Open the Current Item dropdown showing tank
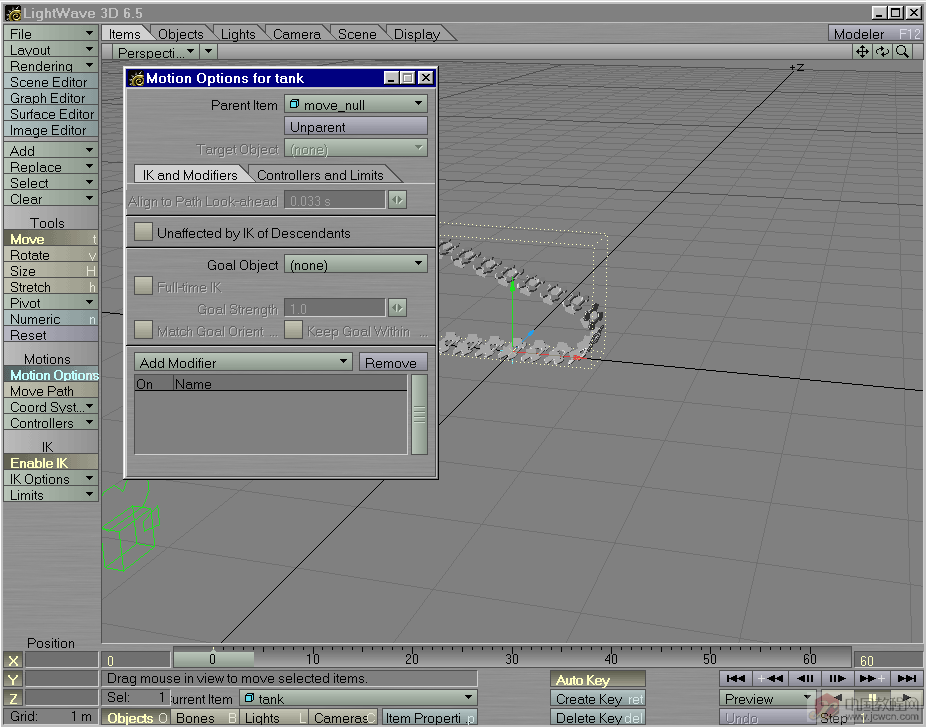This screenshot has width=926, height=727. [x=358, y=699]
